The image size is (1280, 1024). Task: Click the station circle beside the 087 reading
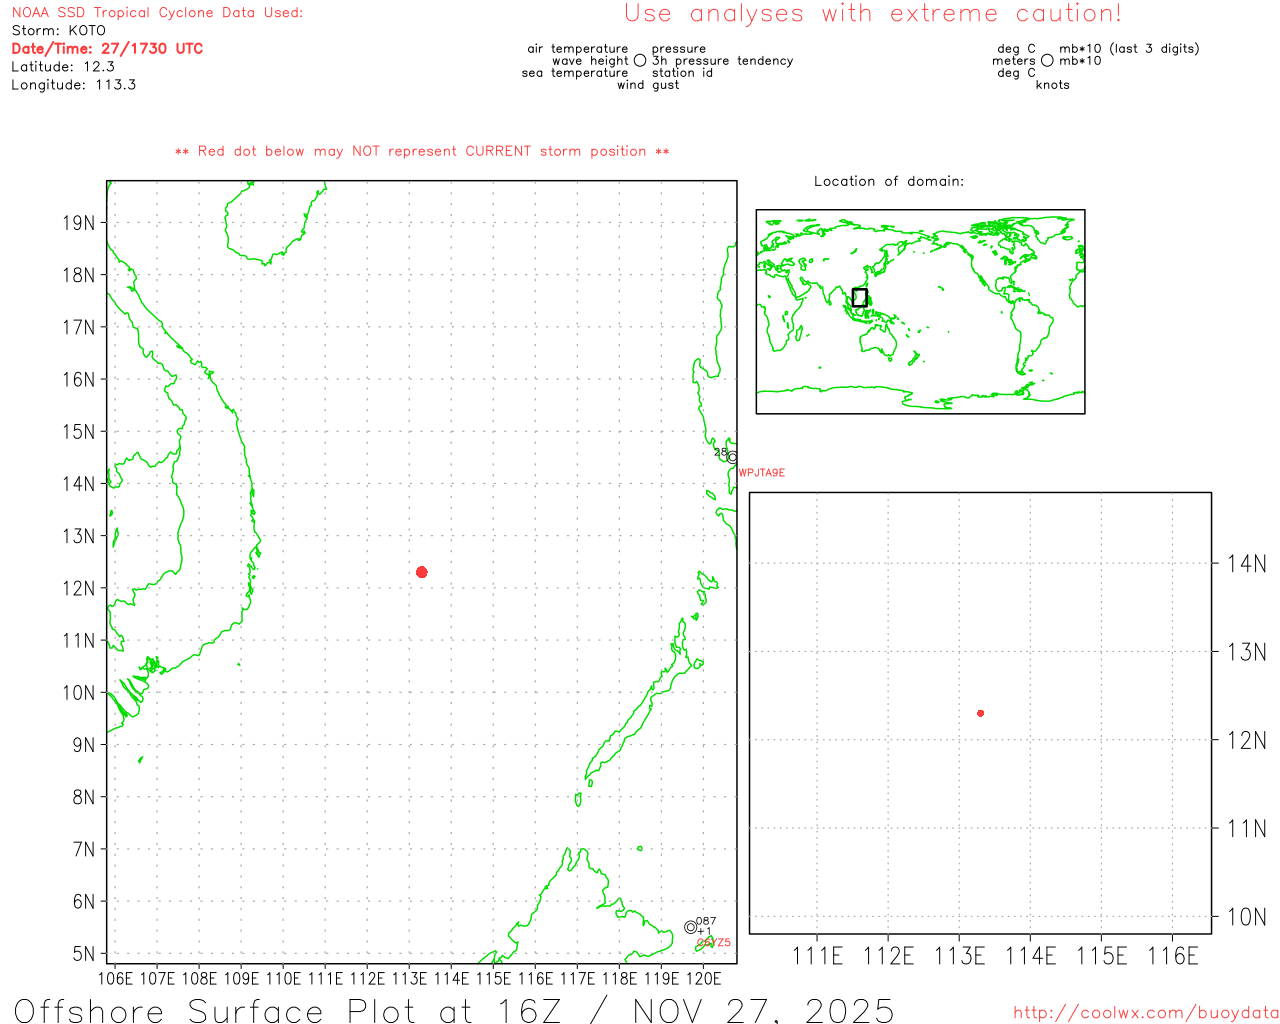click(x=690, y=927)
